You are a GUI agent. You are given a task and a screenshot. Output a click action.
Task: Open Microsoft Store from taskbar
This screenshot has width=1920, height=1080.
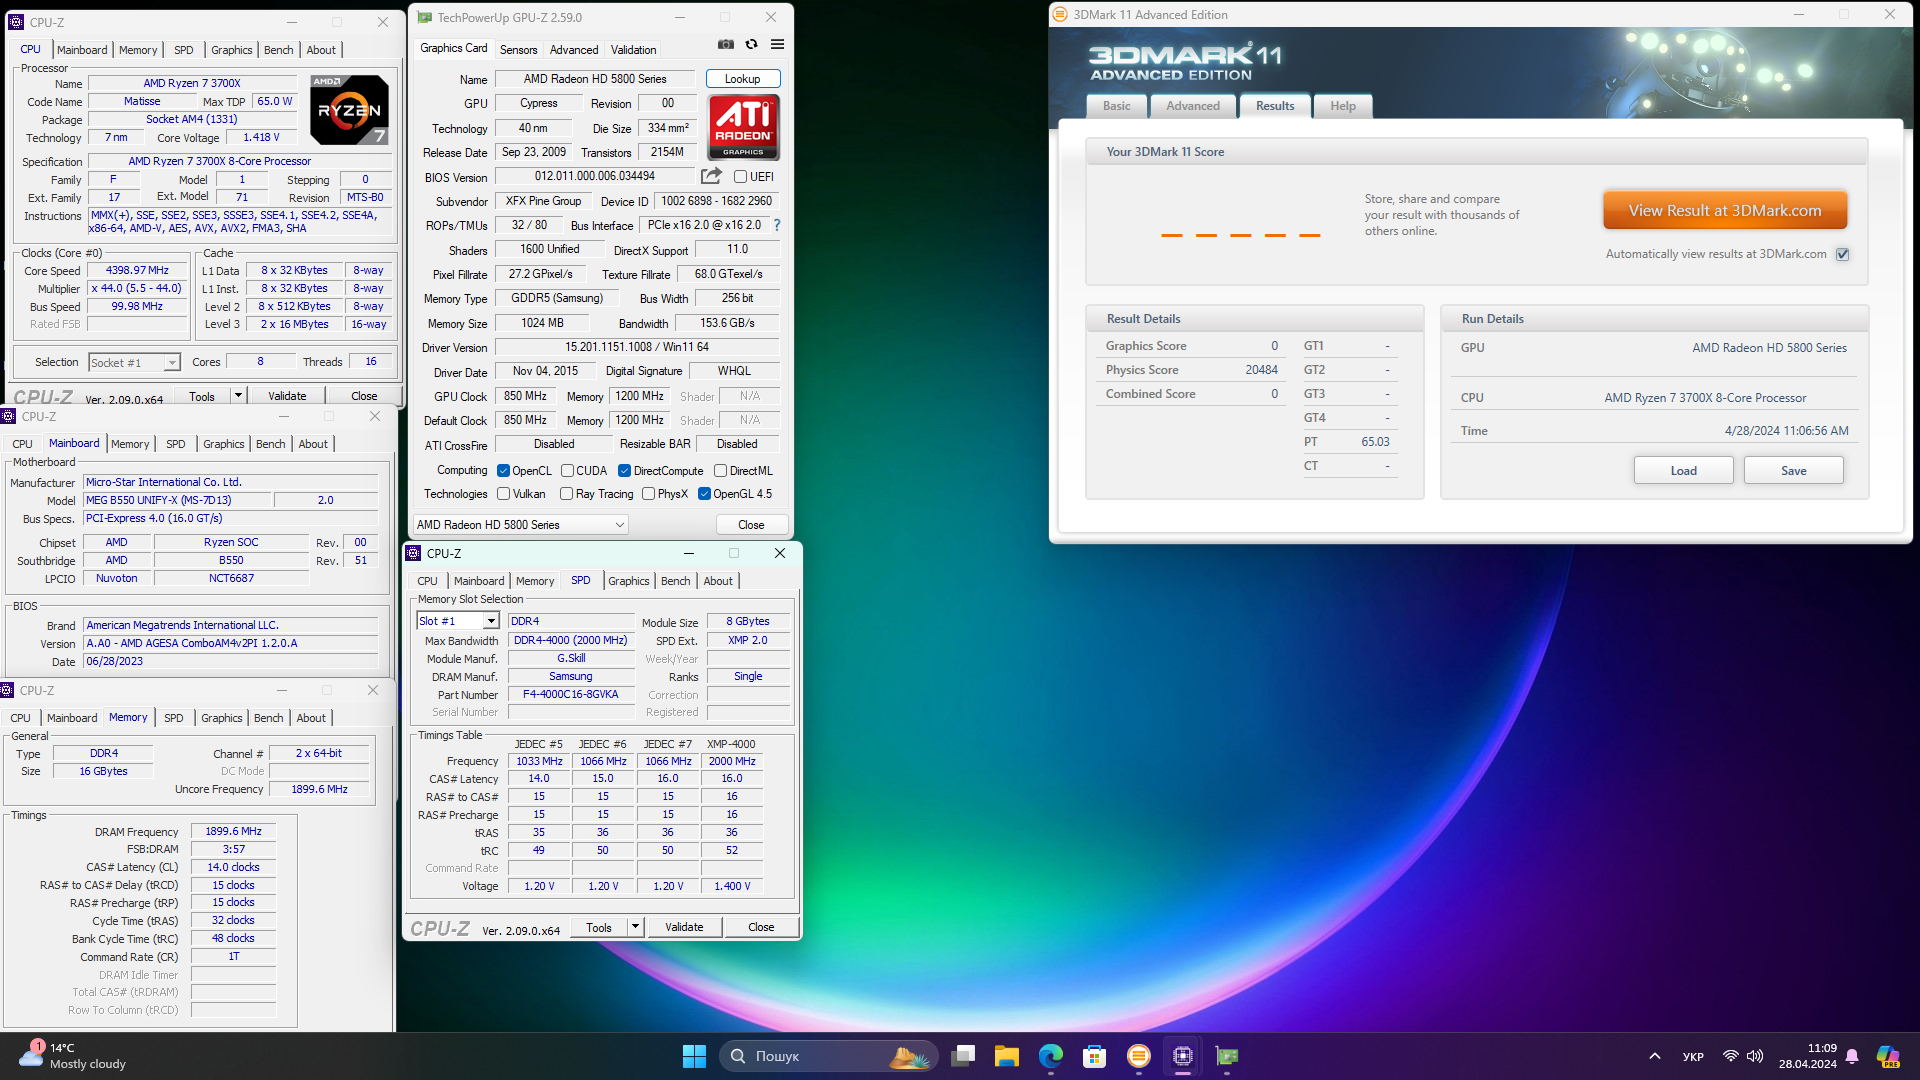[x=1095, y=1056]
